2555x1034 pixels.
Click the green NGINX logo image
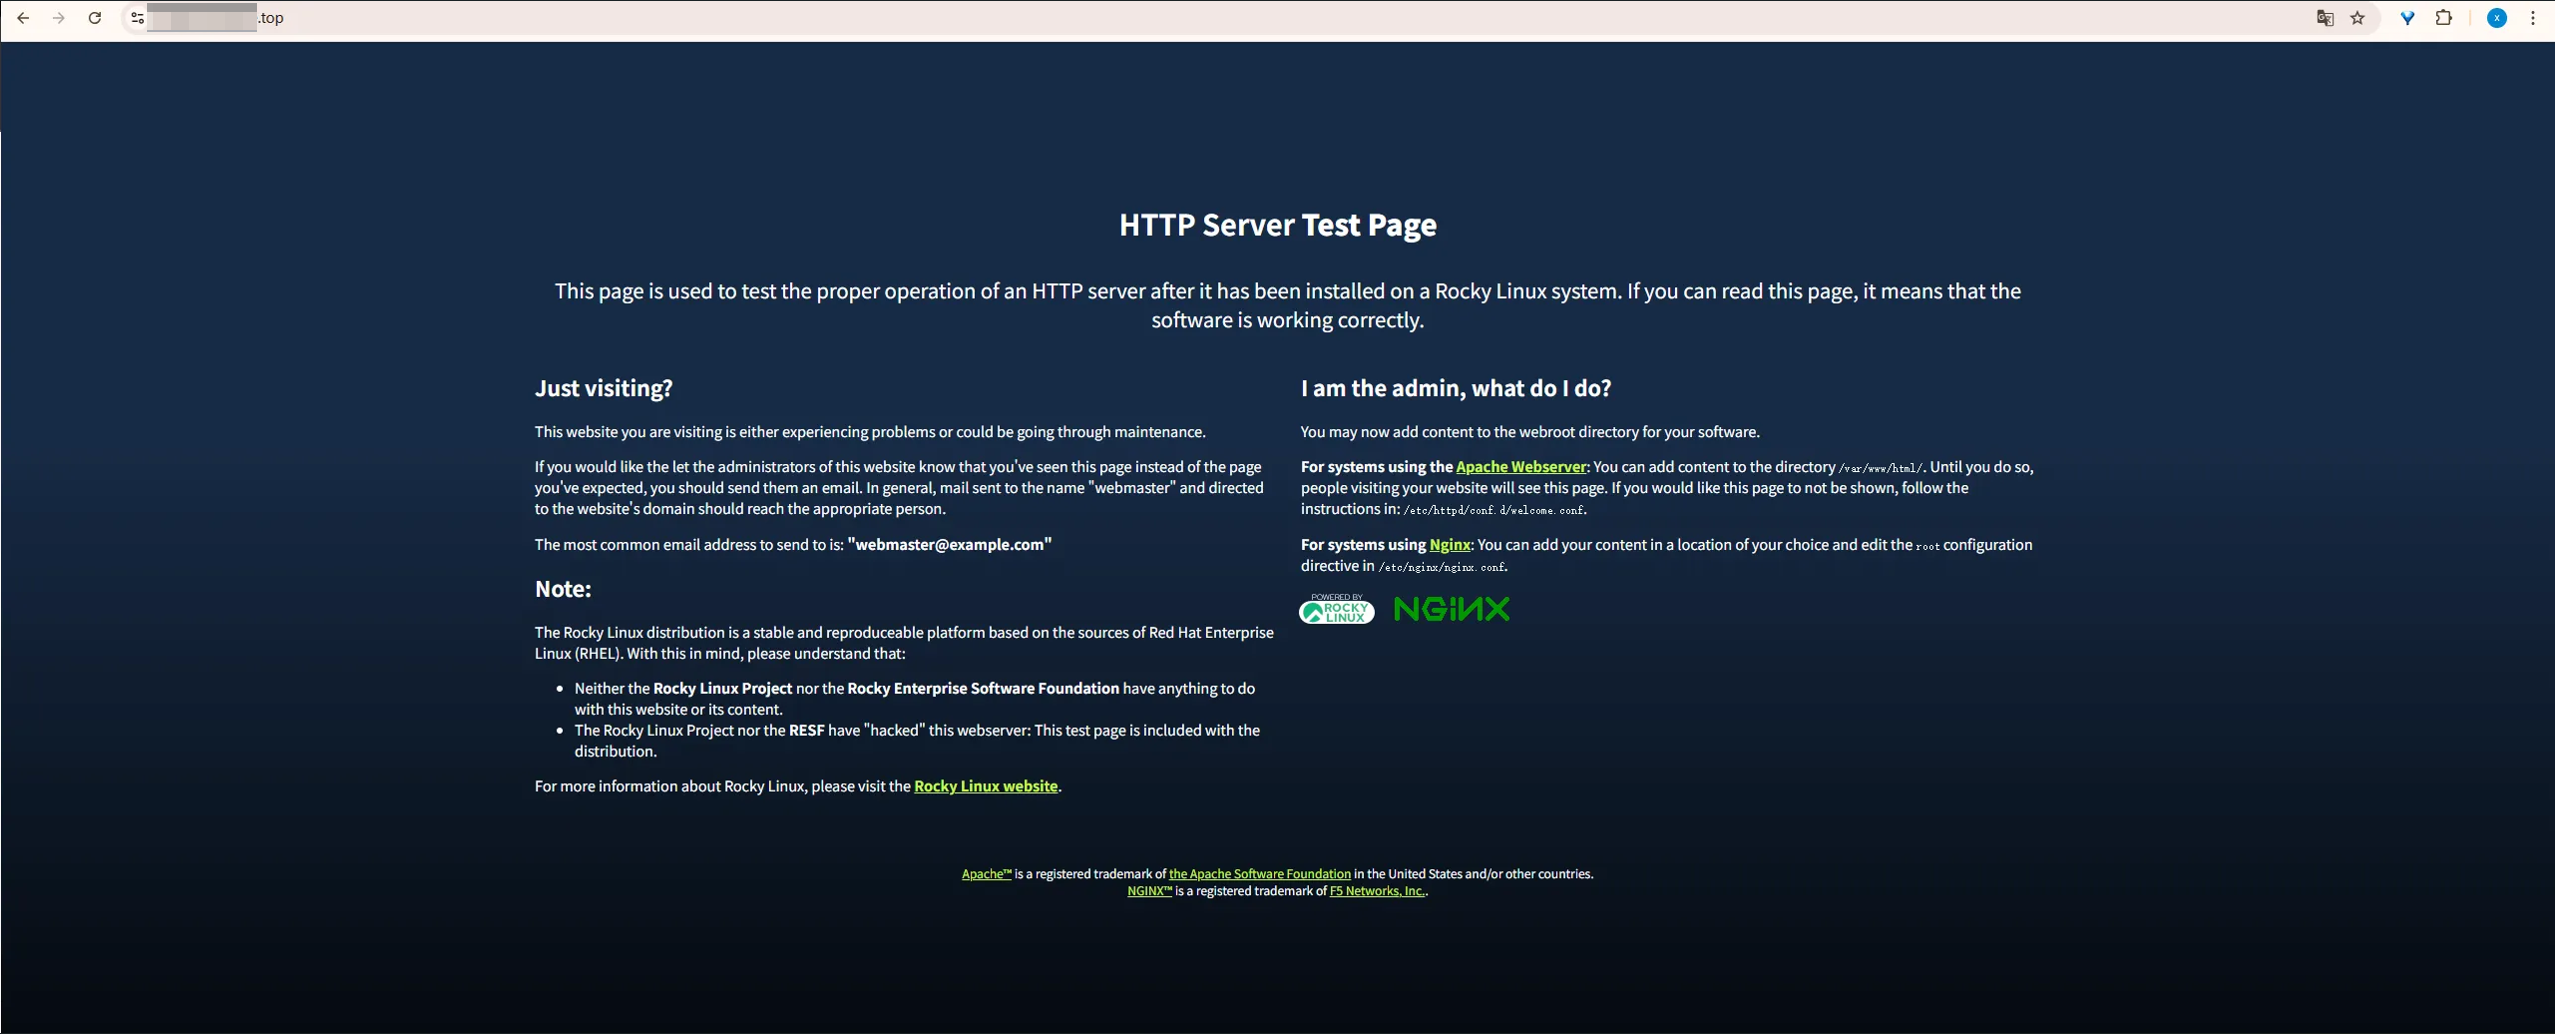click(x=1451, y=609)
